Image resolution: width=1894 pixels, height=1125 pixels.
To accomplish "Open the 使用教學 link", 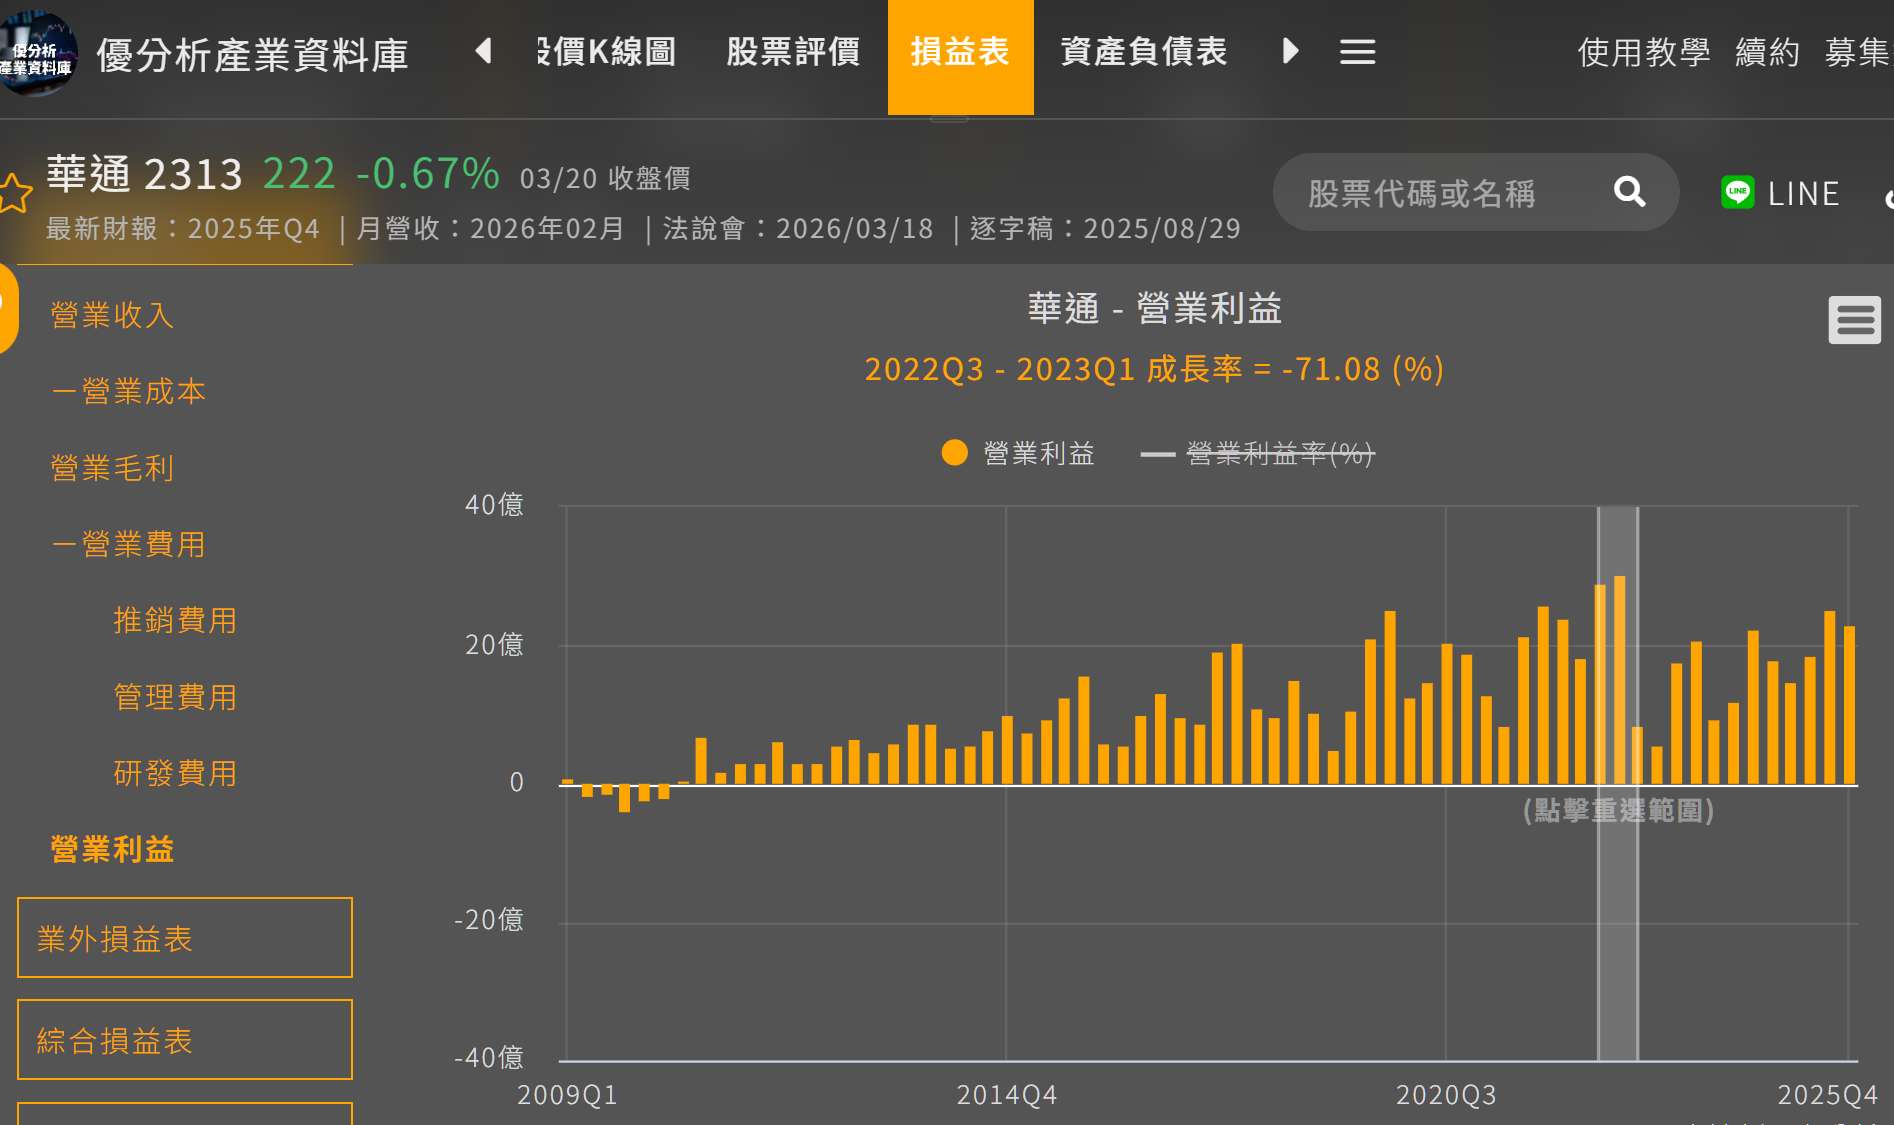I will click(1643, 52).
